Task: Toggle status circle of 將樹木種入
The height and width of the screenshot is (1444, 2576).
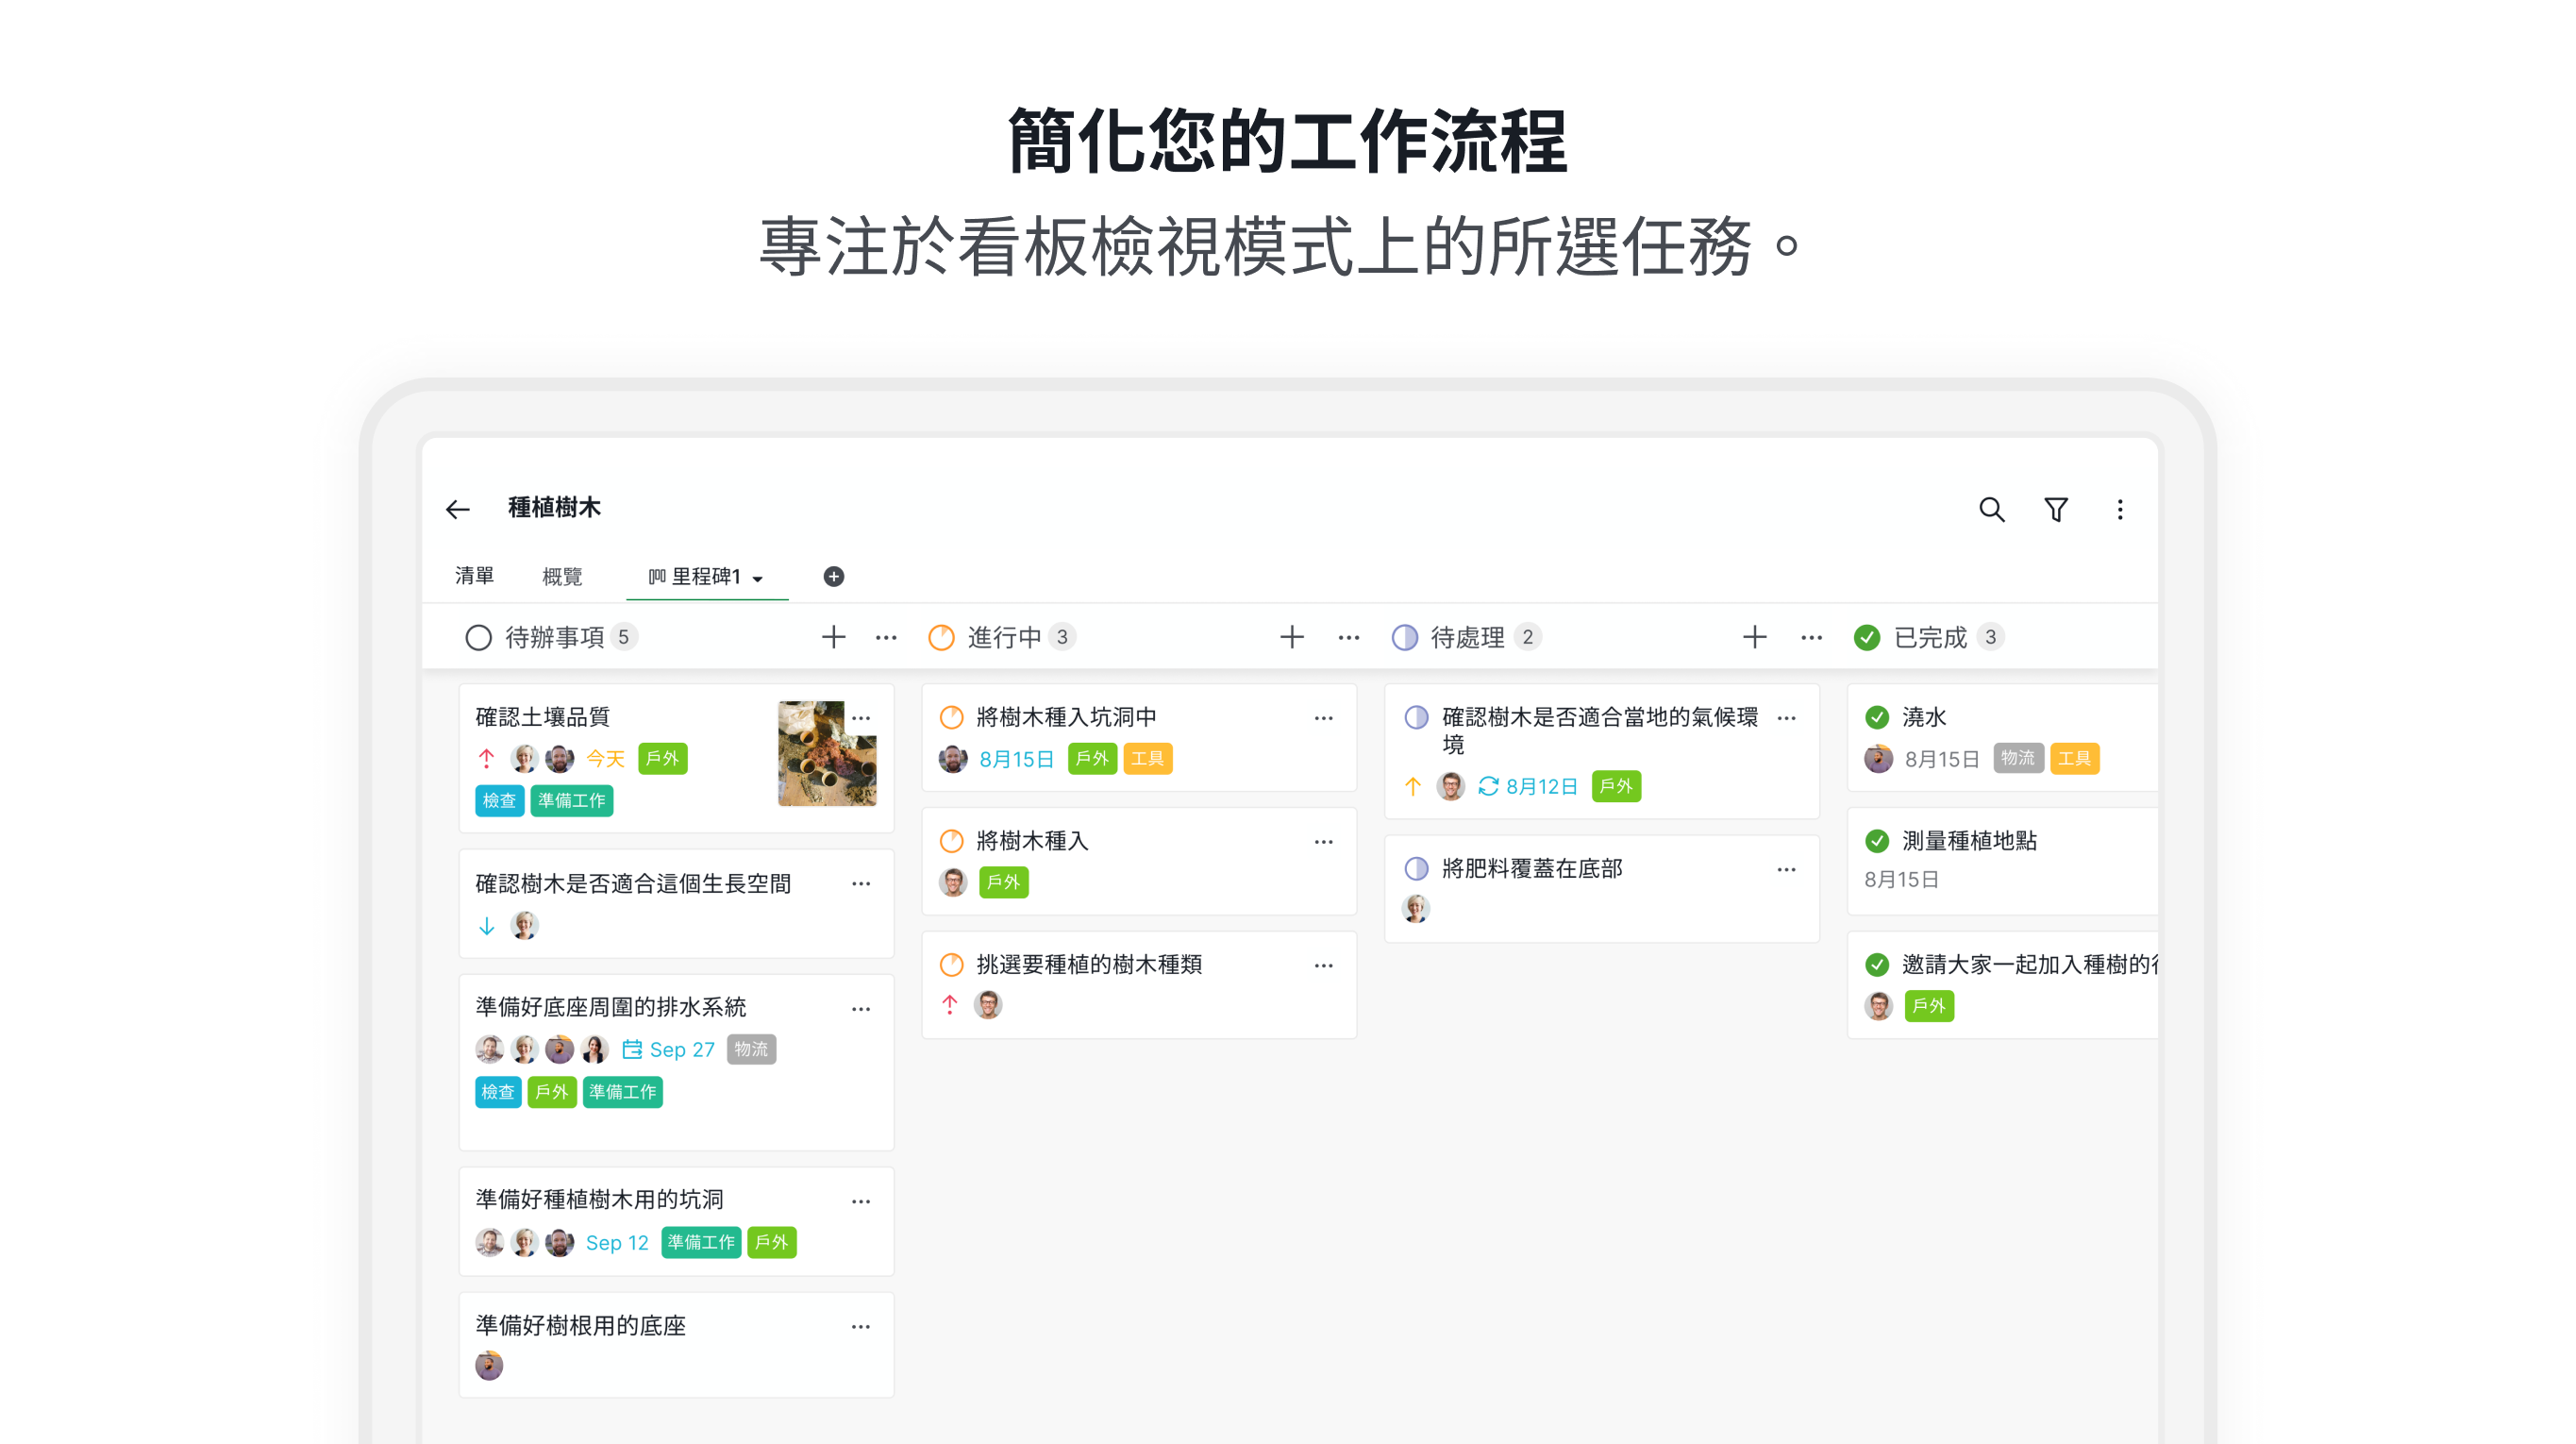Action: (x=952, y=841)
